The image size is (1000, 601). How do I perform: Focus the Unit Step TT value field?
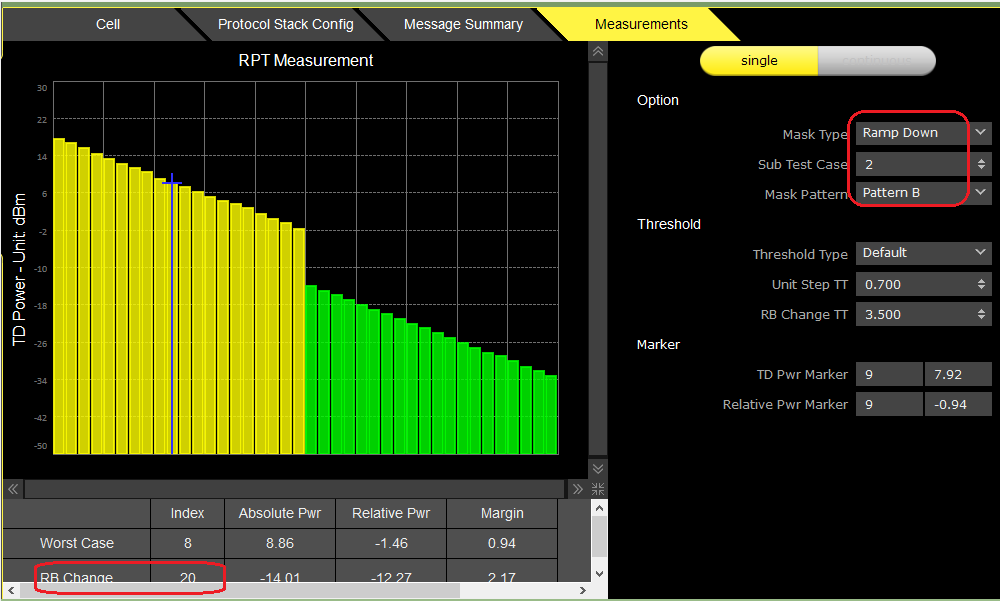(x=914, y=285)
